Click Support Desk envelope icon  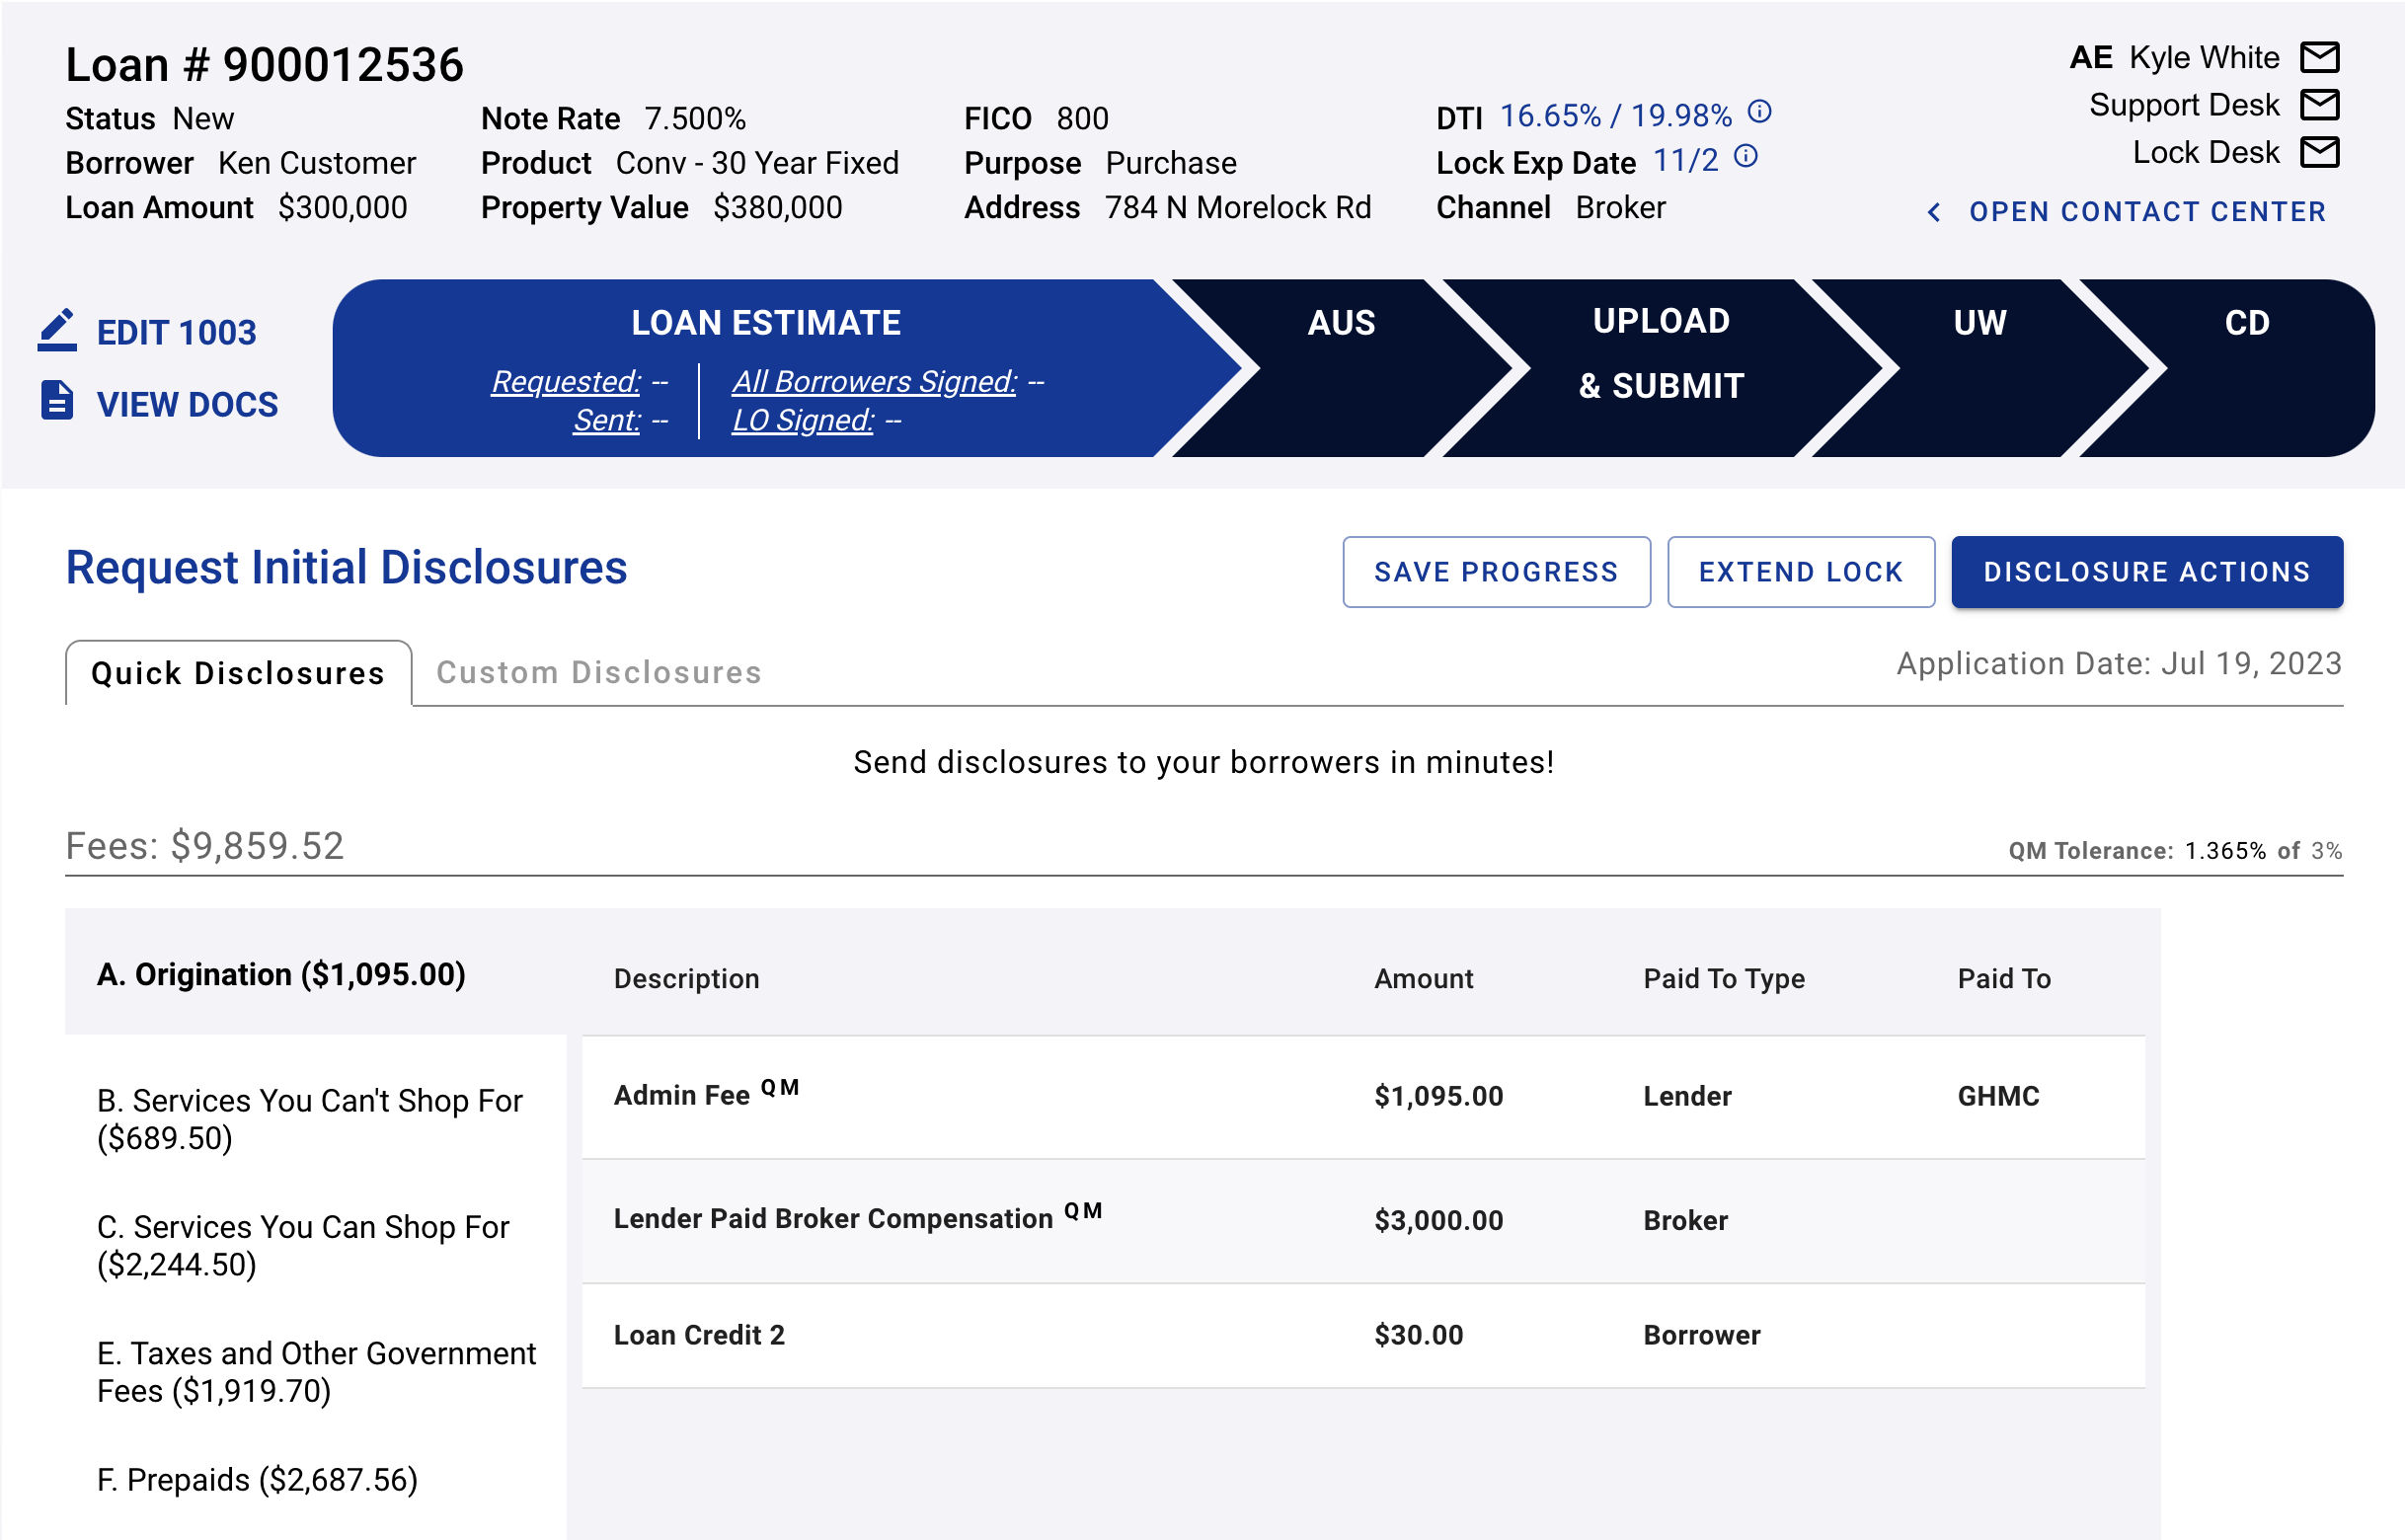pyautogui.click(x=2318, y=104)
